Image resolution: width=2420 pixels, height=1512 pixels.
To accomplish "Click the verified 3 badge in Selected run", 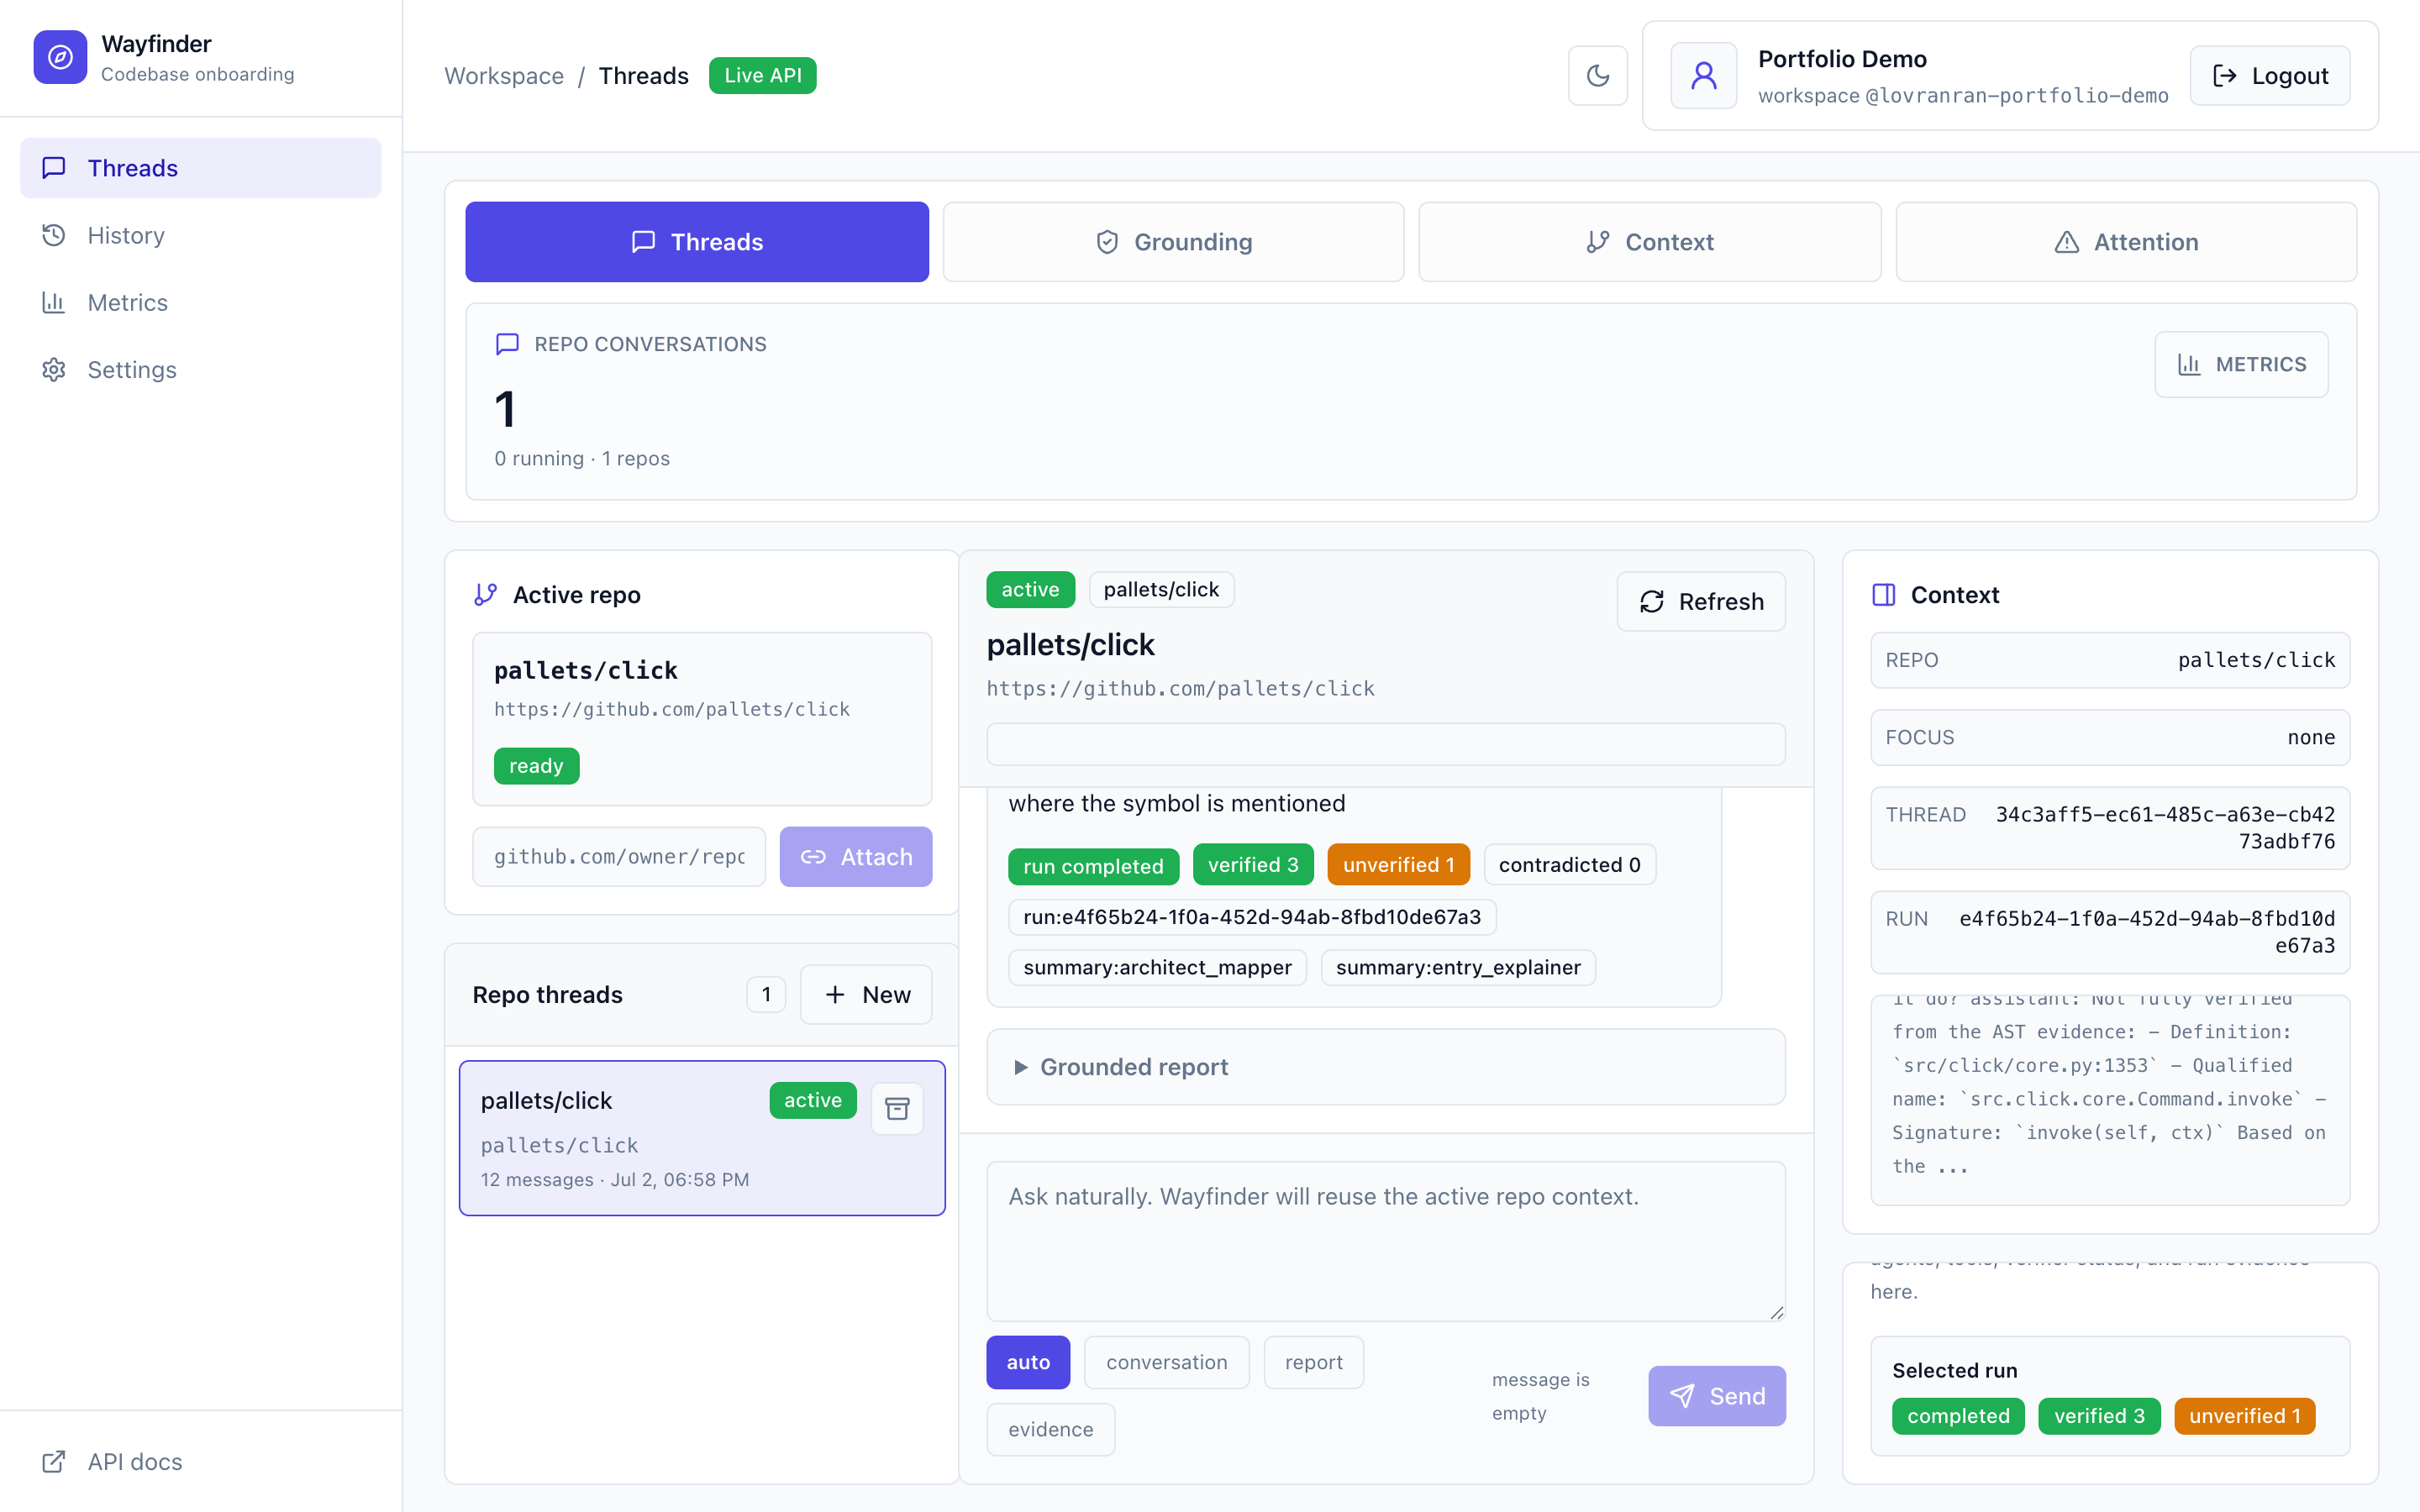I will tap(2099, 1416).
